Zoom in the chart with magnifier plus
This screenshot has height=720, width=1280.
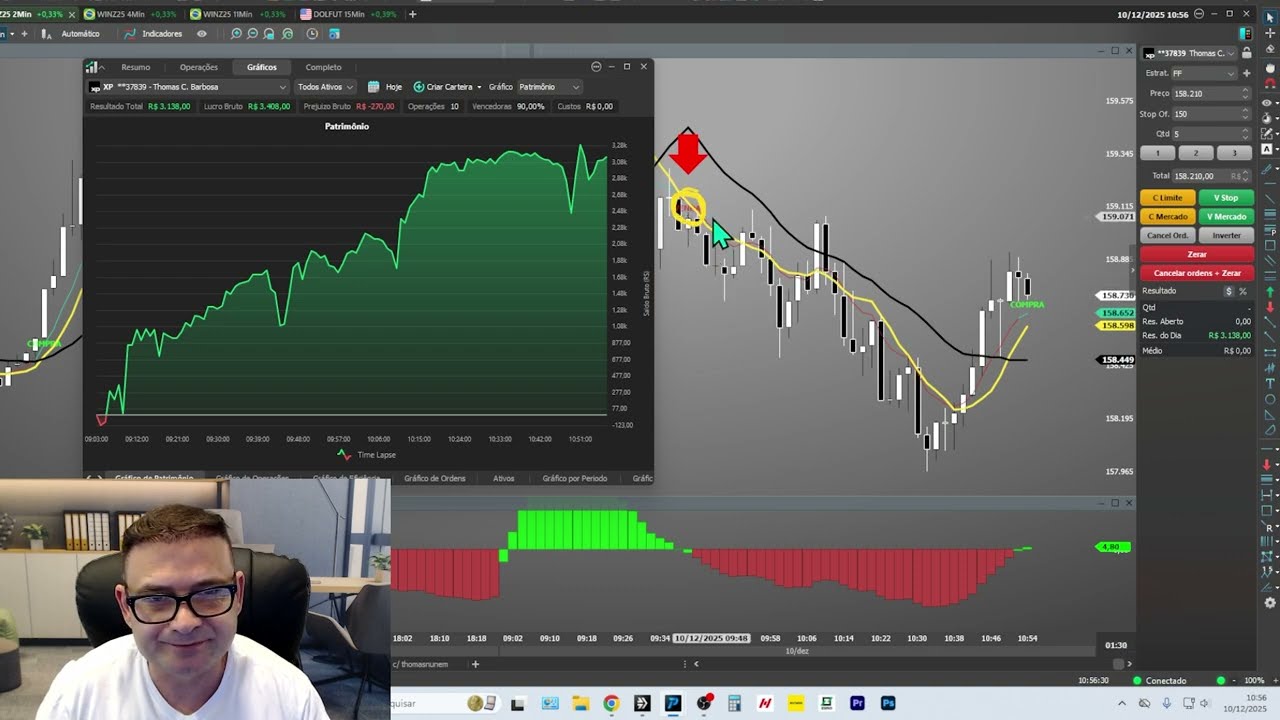tap(236, 34)
